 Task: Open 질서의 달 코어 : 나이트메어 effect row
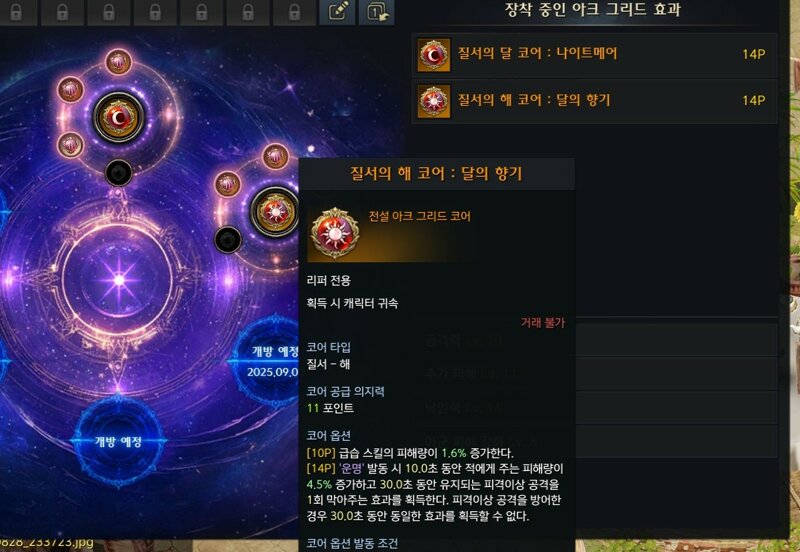594,55
